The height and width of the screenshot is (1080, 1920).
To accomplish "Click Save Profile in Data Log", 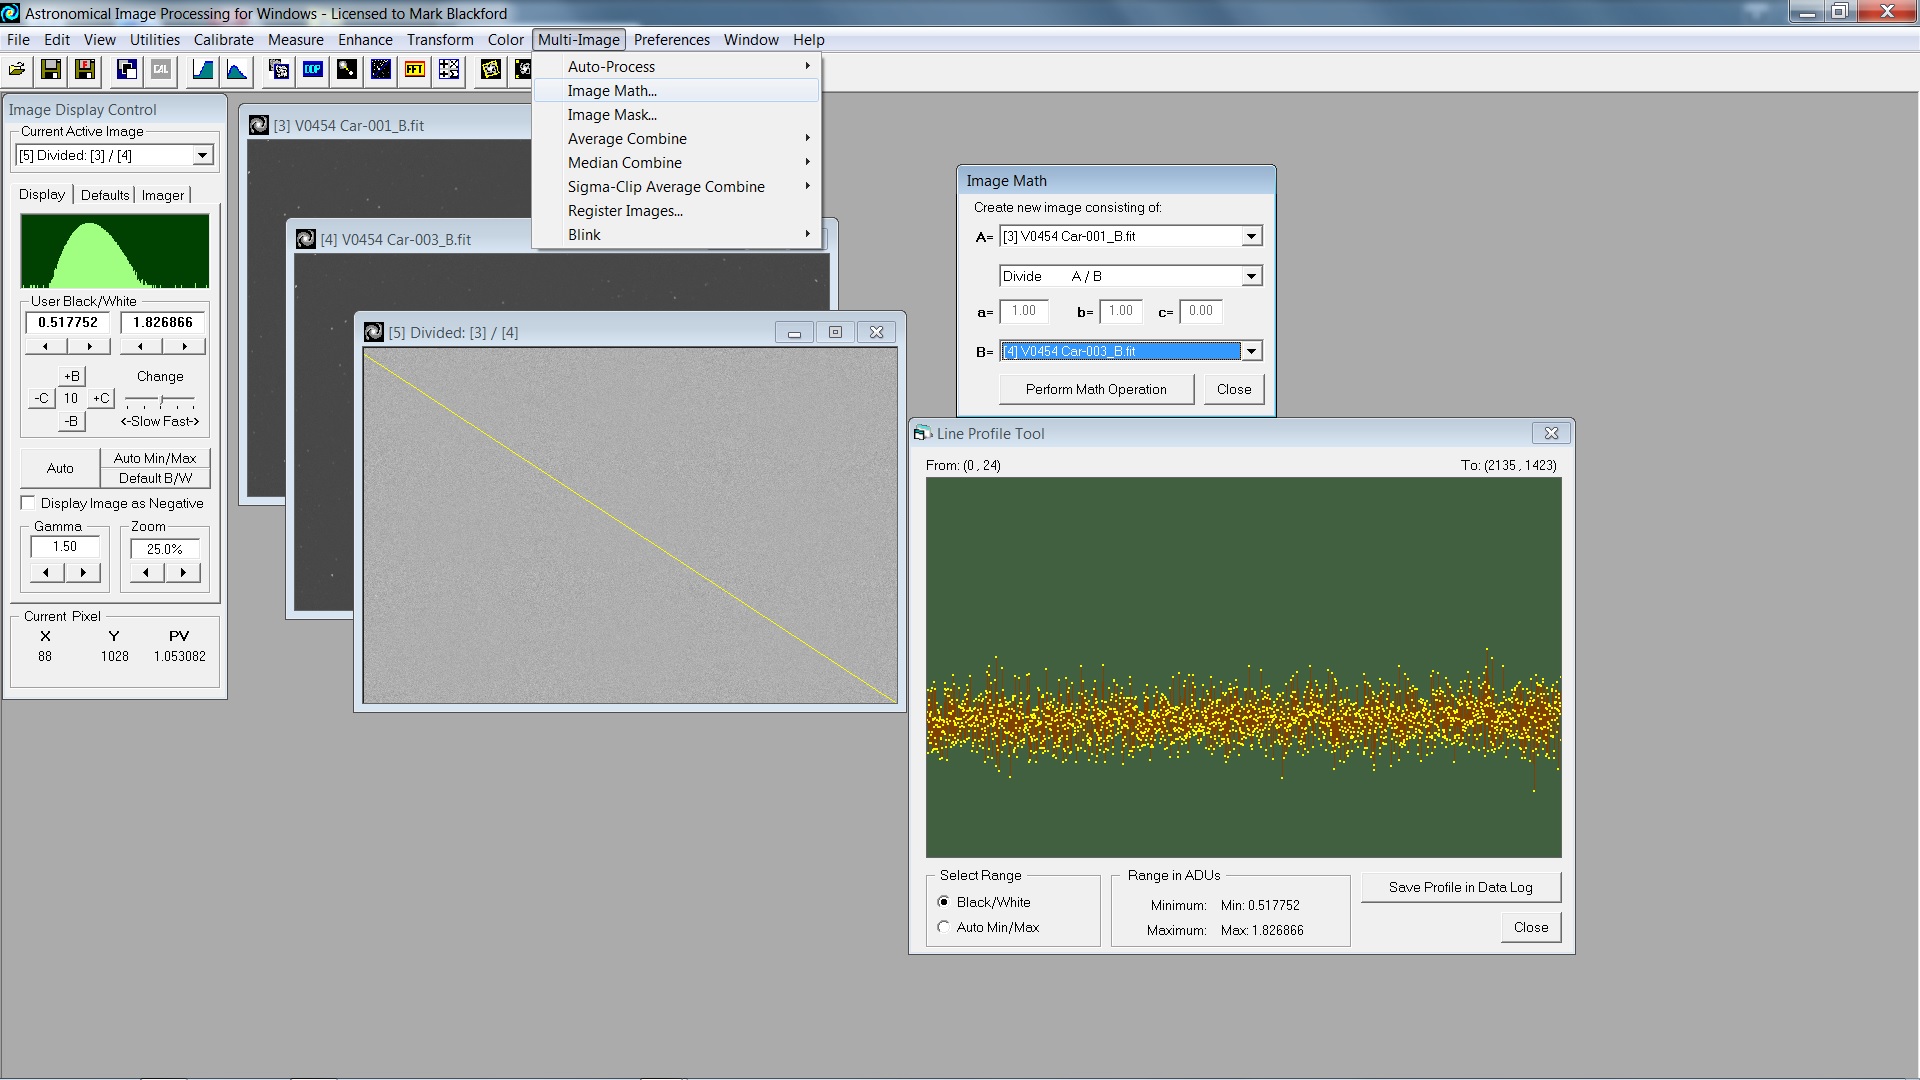I will pos(1460,887).
